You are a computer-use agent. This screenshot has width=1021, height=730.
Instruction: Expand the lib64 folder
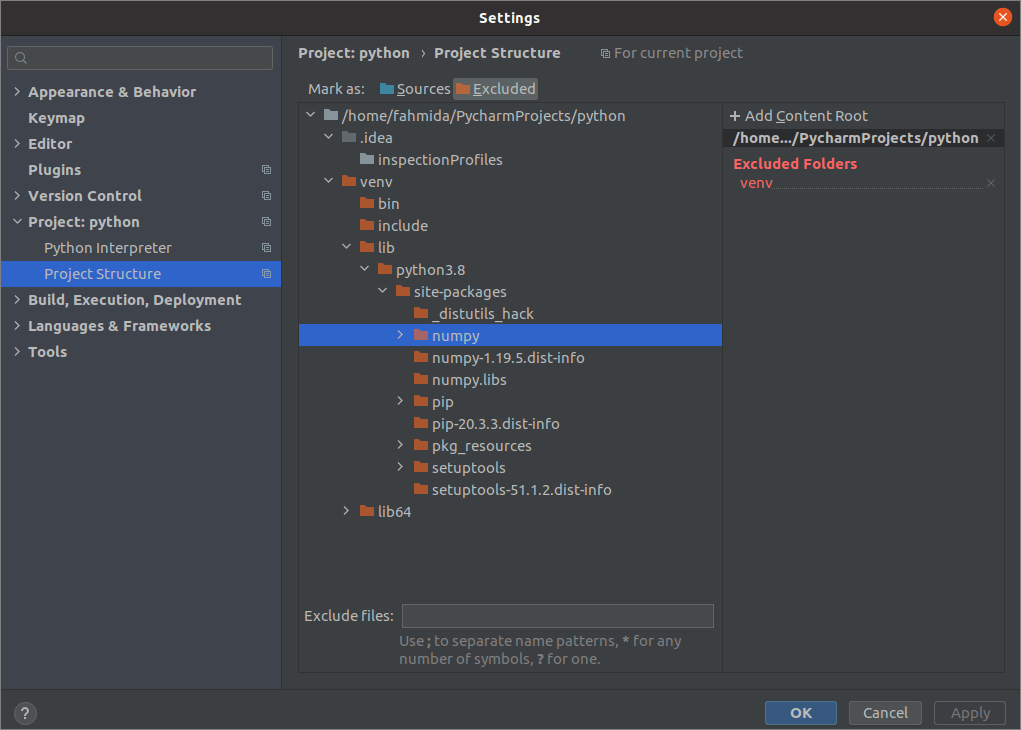point(346,511)
